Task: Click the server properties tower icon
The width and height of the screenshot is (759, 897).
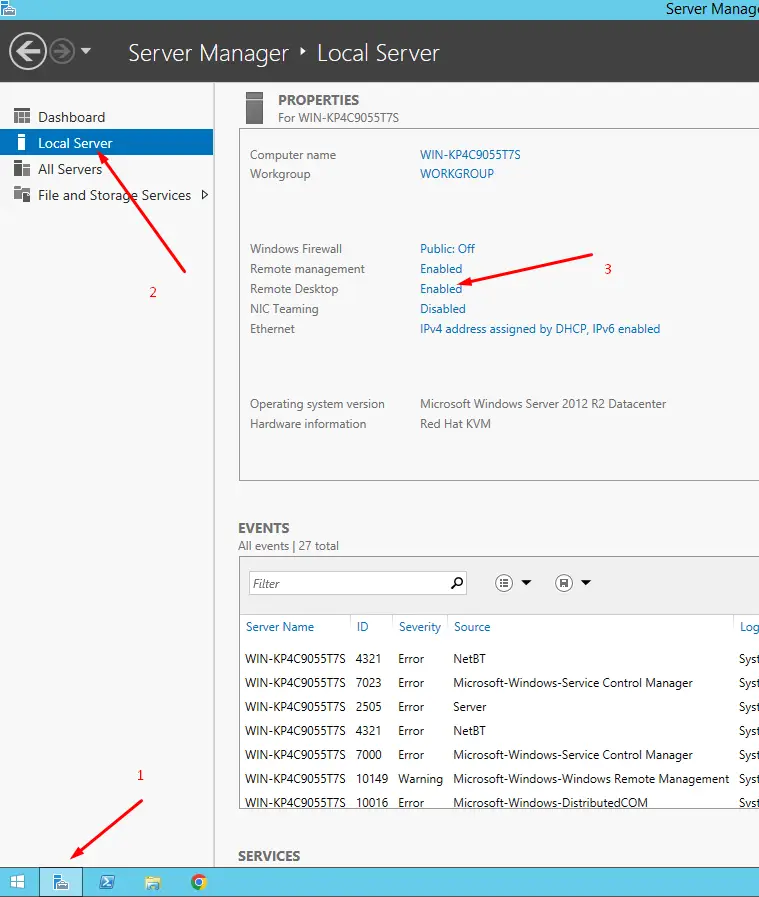Action: 254,108
